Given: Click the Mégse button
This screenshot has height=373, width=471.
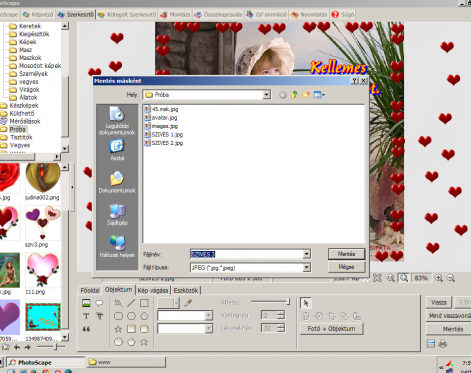Looking at the screenshot, I should pos(346,267).
